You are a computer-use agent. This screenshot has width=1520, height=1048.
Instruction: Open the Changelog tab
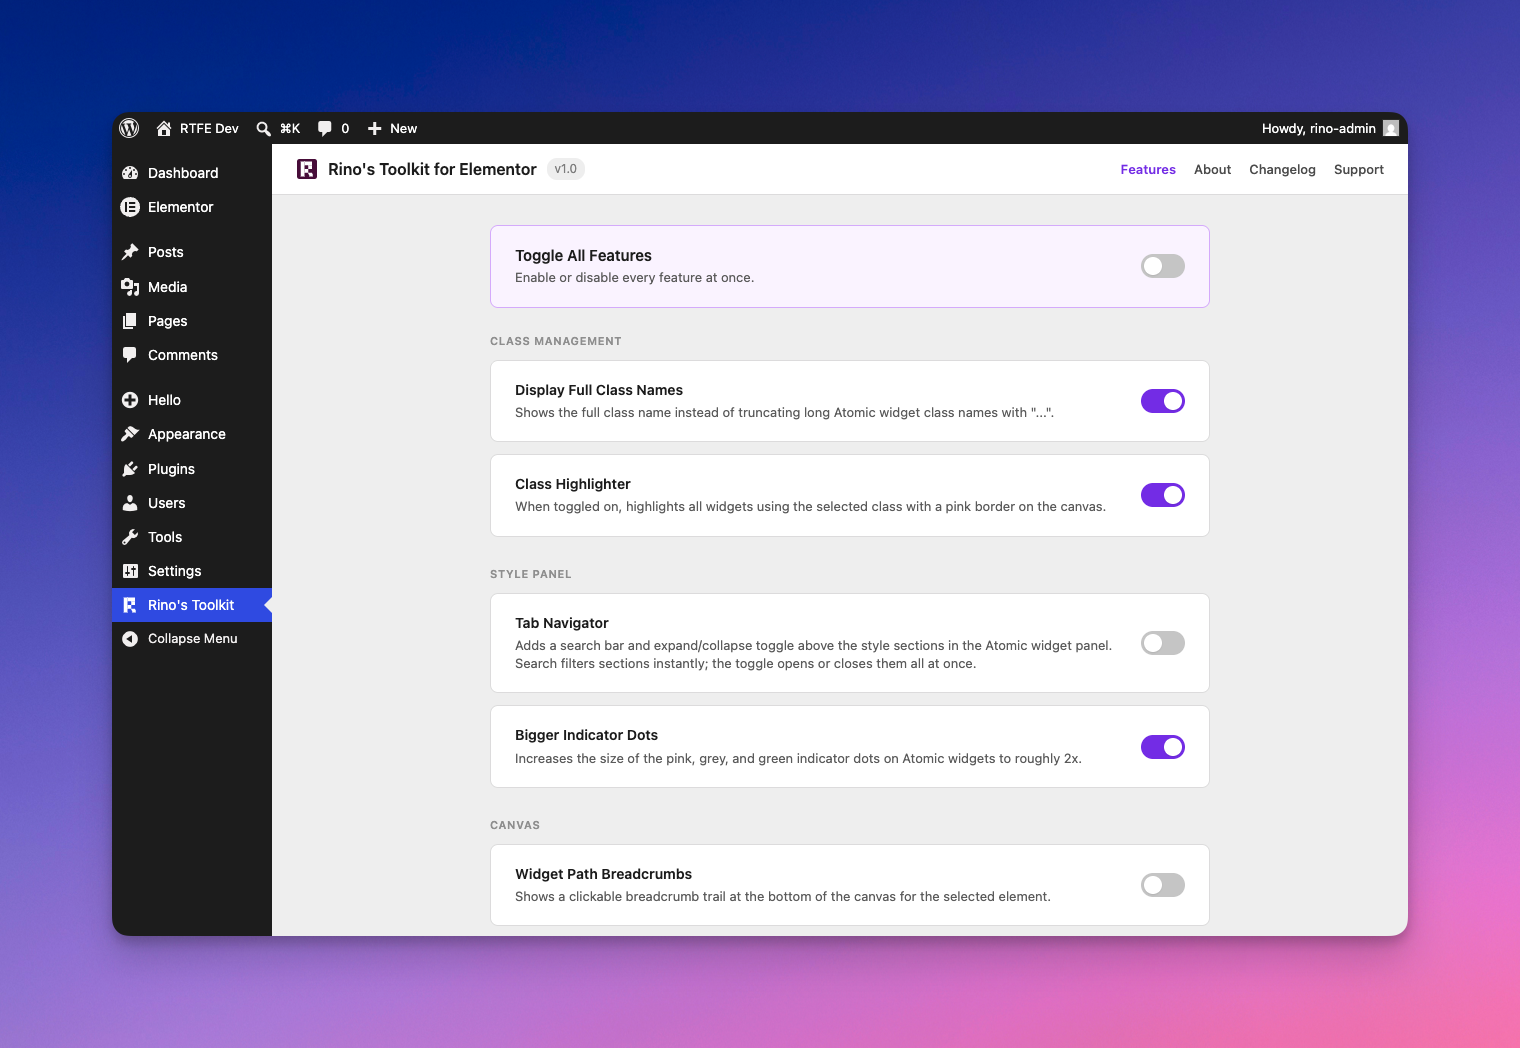tap(1282, 169)
